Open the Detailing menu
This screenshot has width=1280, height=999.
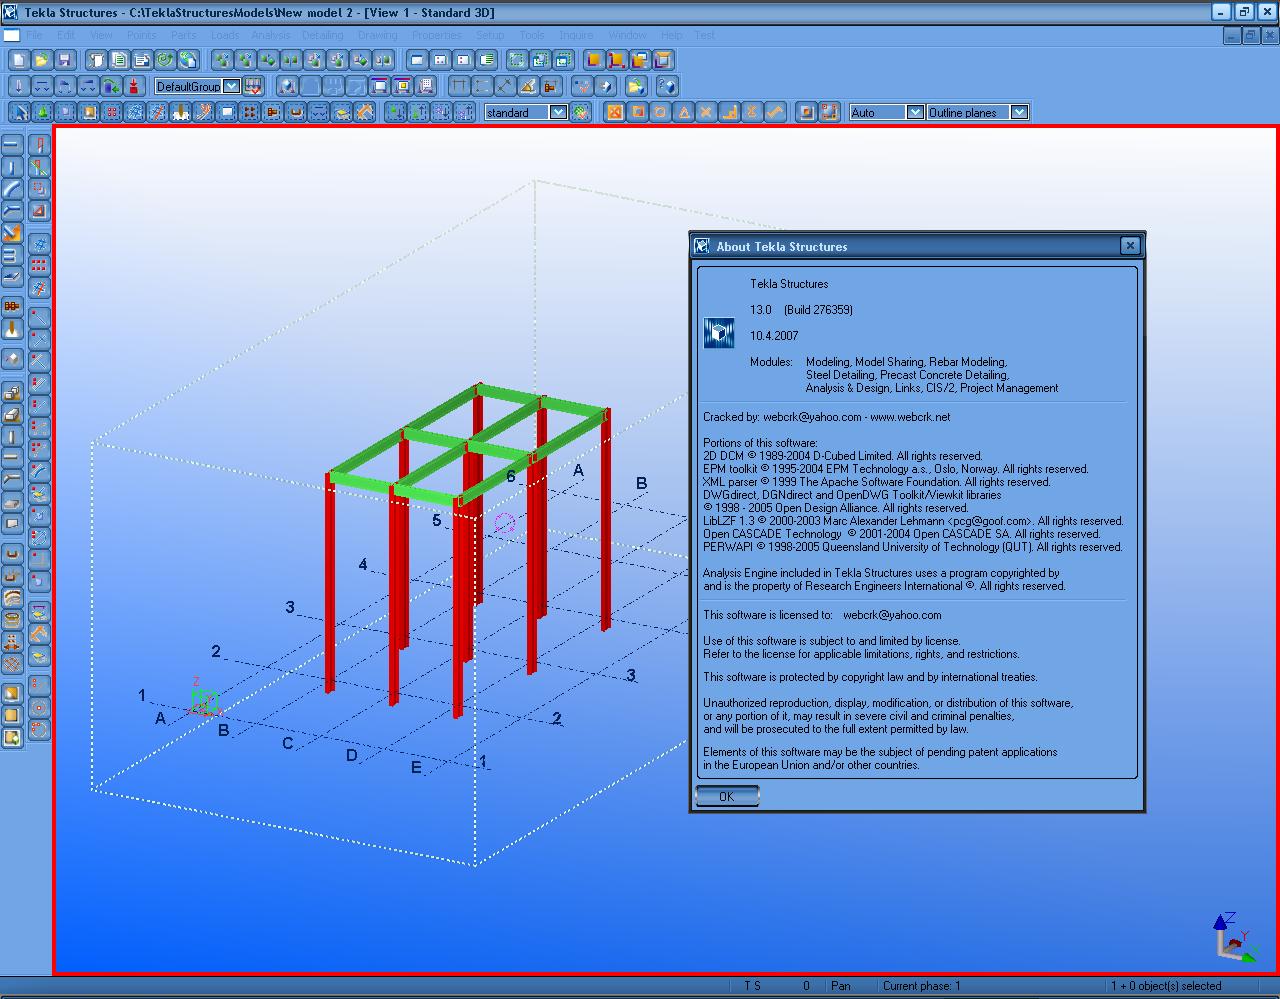coord(322,35)
